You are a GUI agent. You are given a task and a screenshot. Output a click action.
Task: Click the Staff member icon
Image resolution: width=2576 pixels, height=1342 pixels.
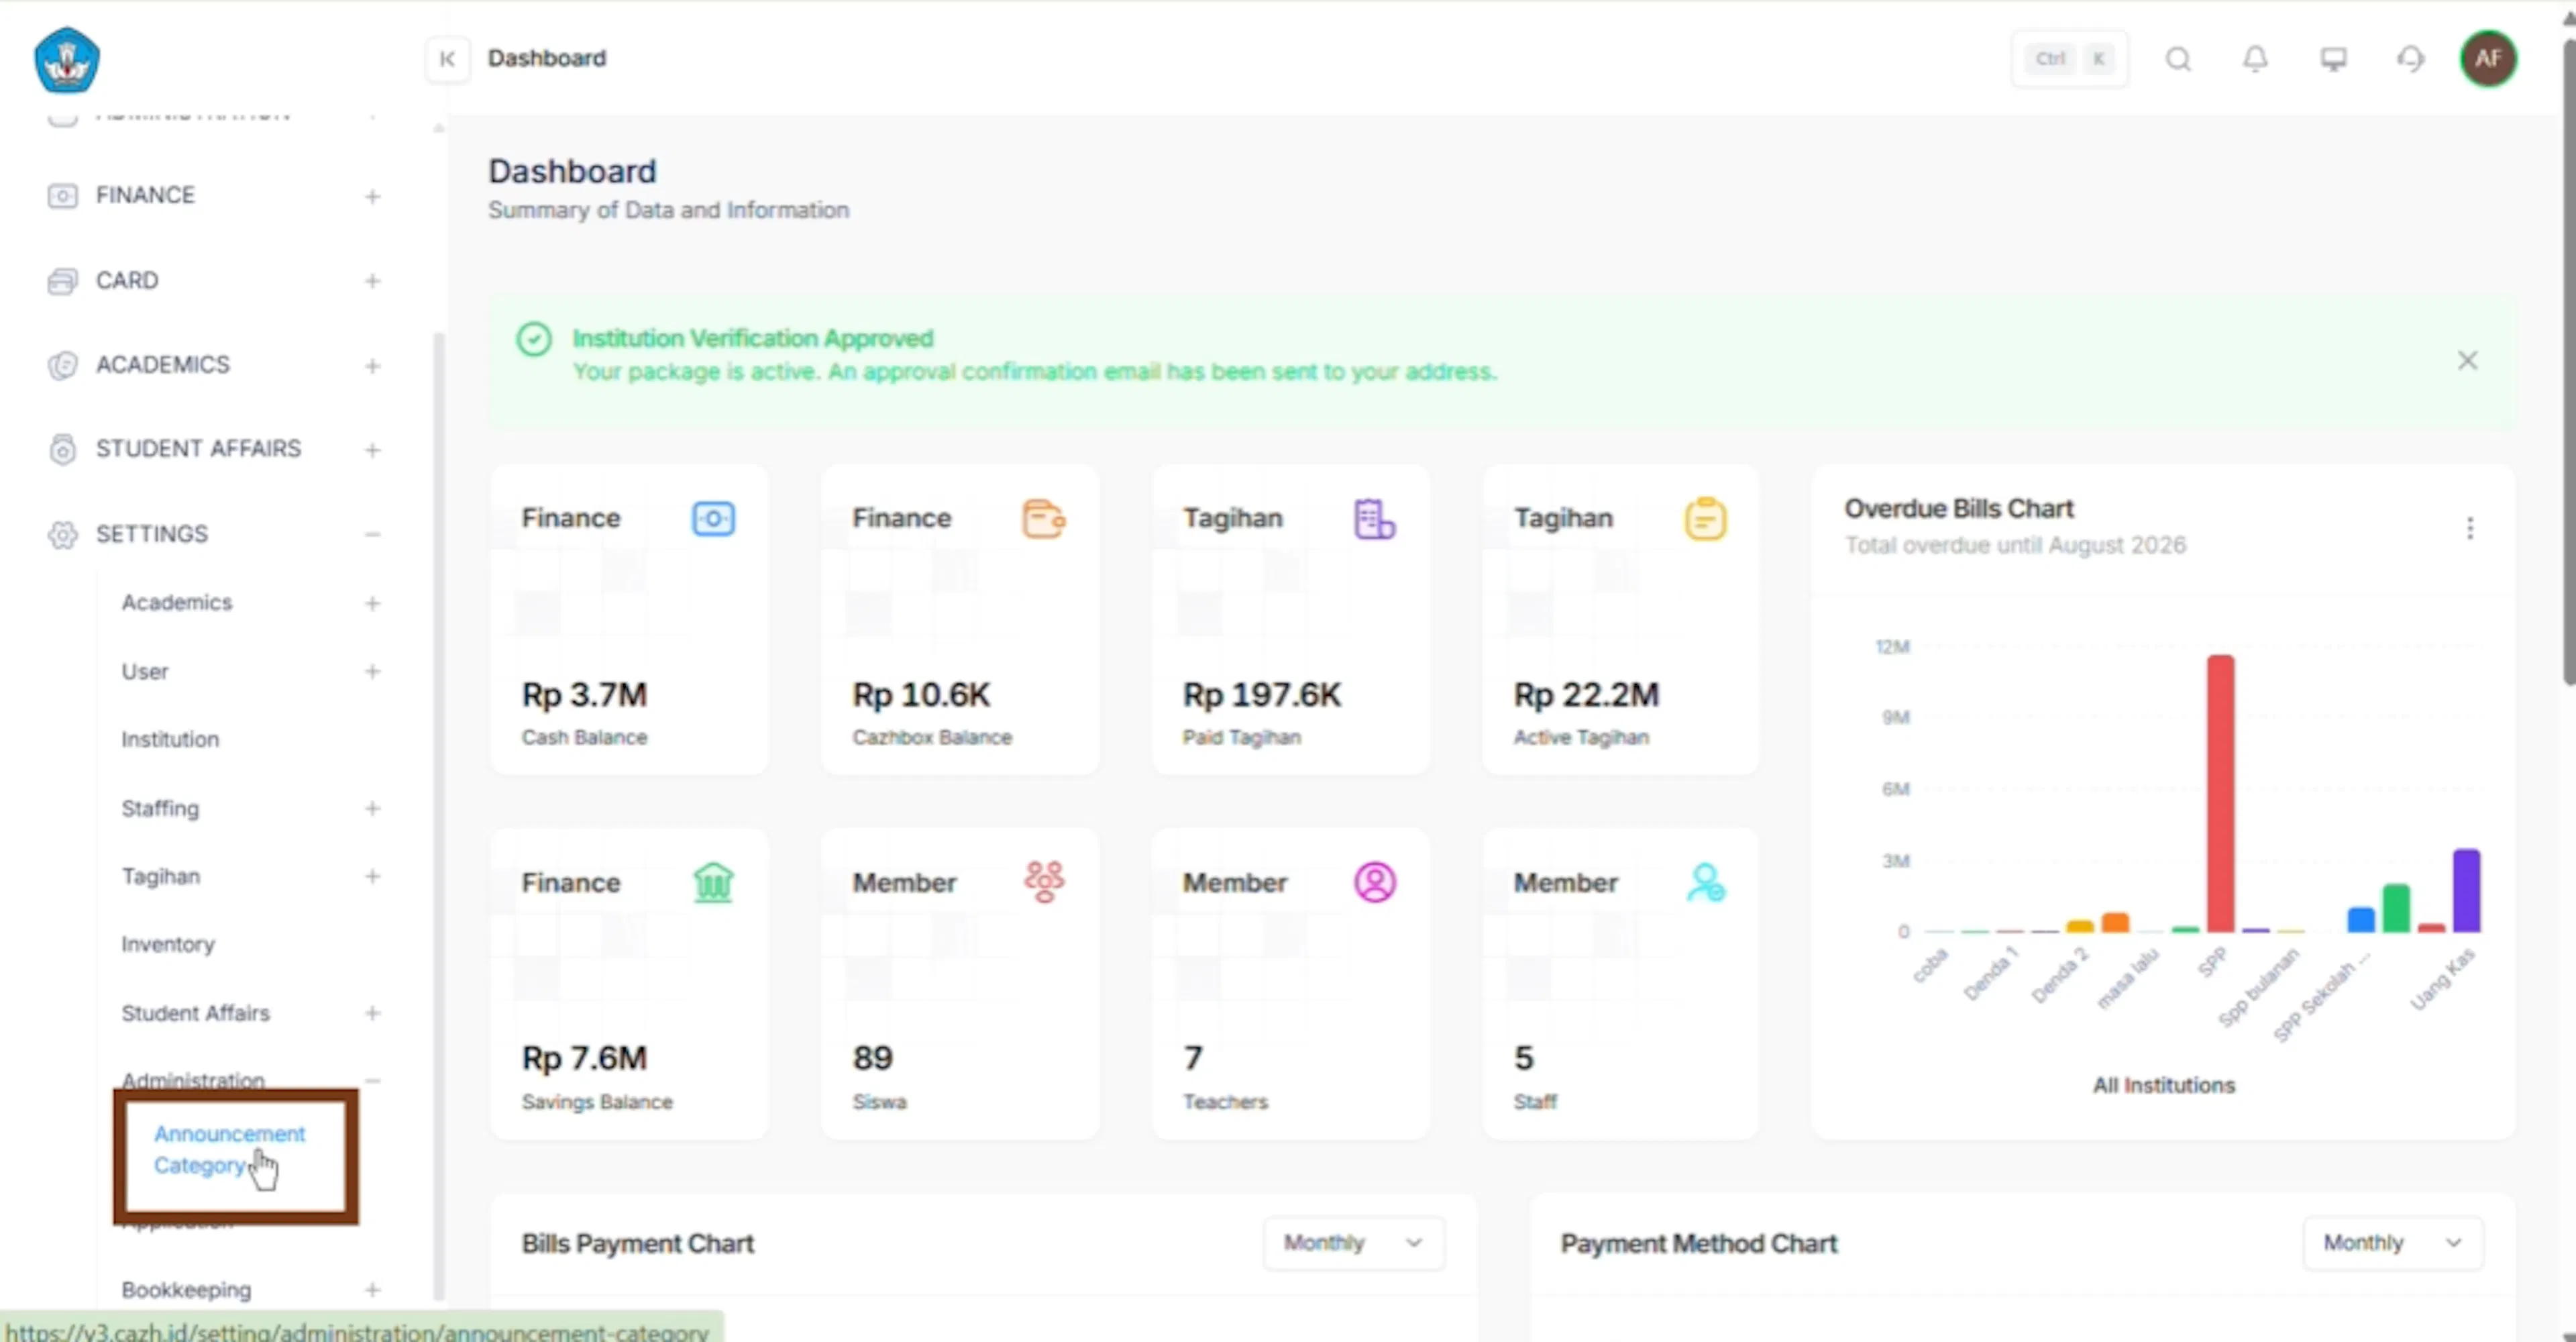tap(1705, 883)
